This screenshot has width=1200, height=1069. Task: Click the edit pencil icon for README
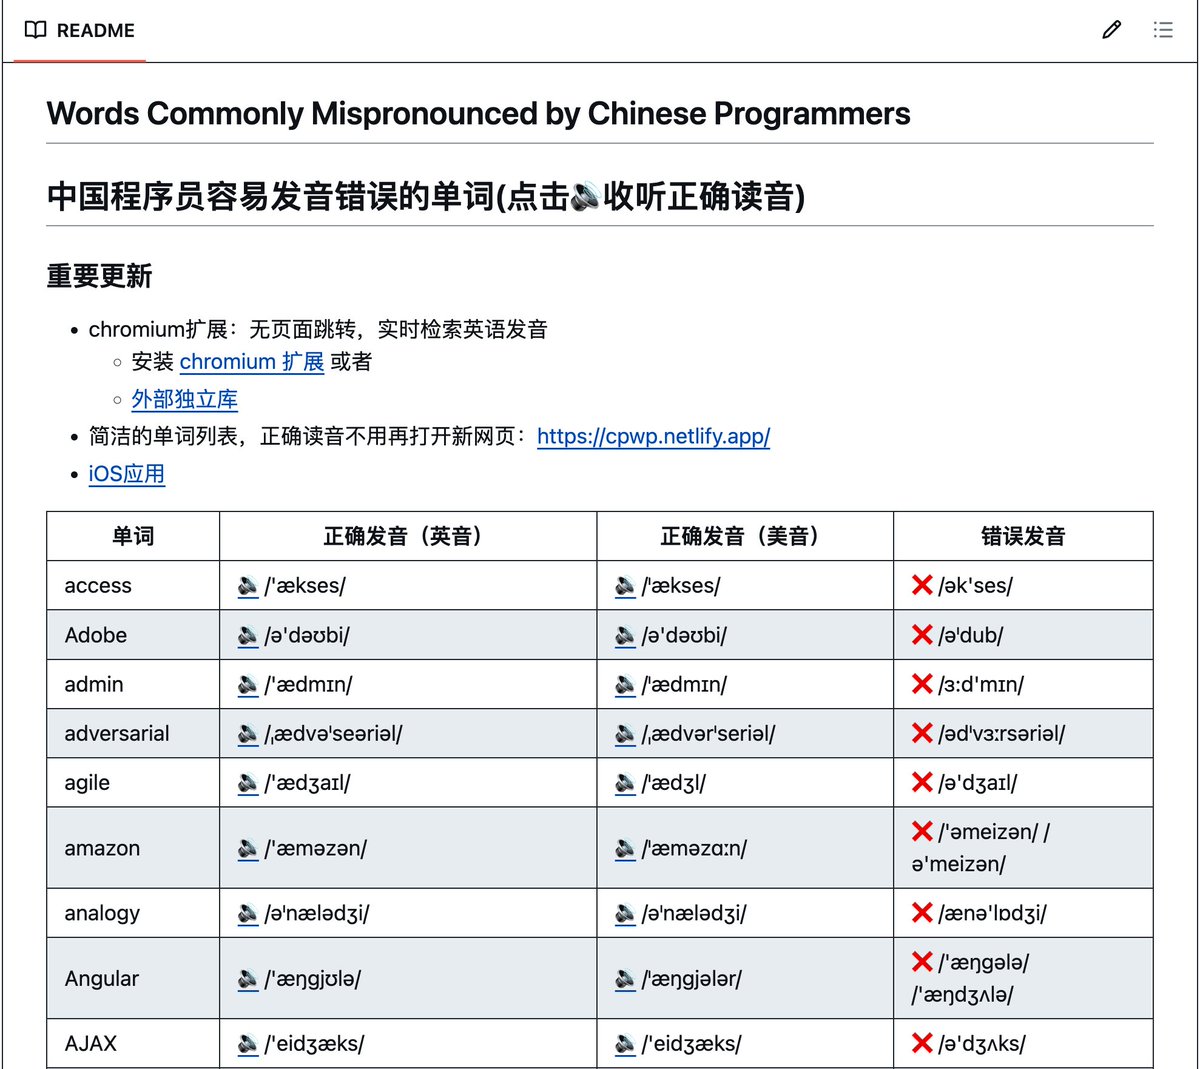point(1111,30)
